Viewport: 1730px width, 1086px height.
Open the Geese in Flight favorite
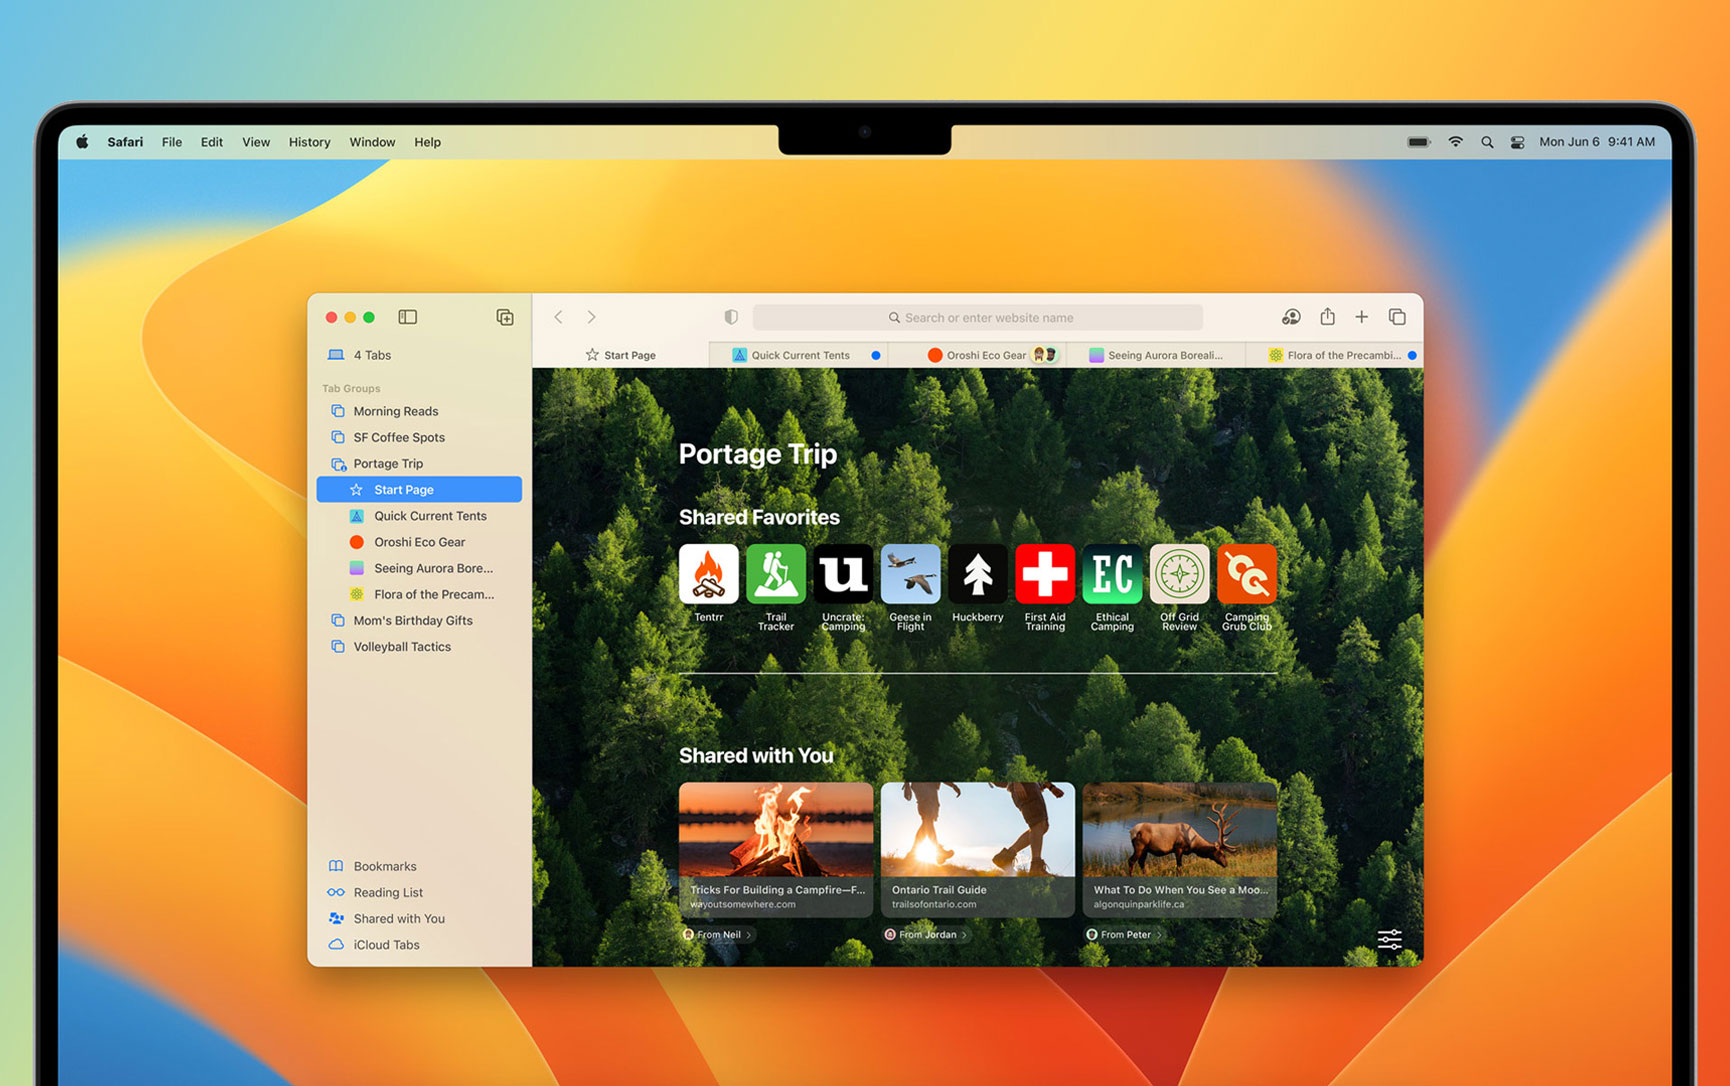click(x=910, y=574)
